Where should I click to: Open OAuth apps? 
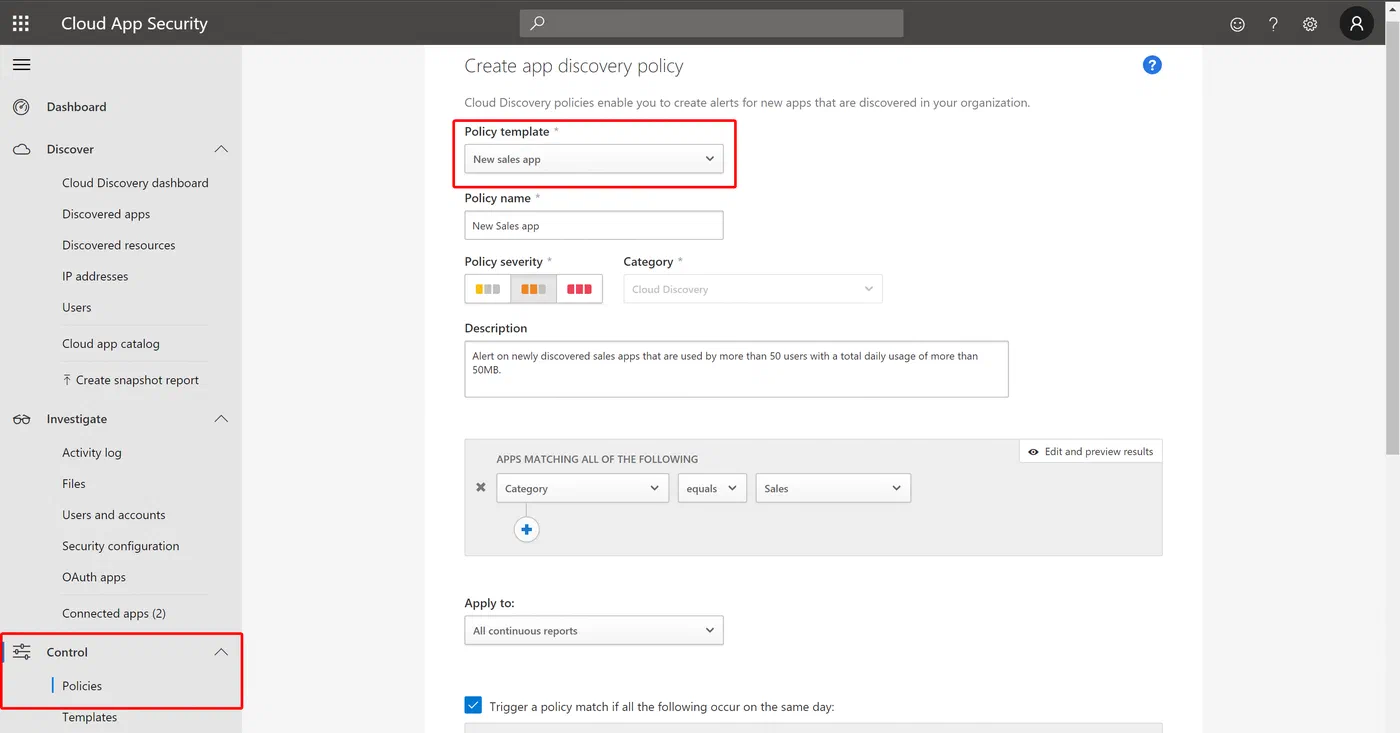click(94, 577)
